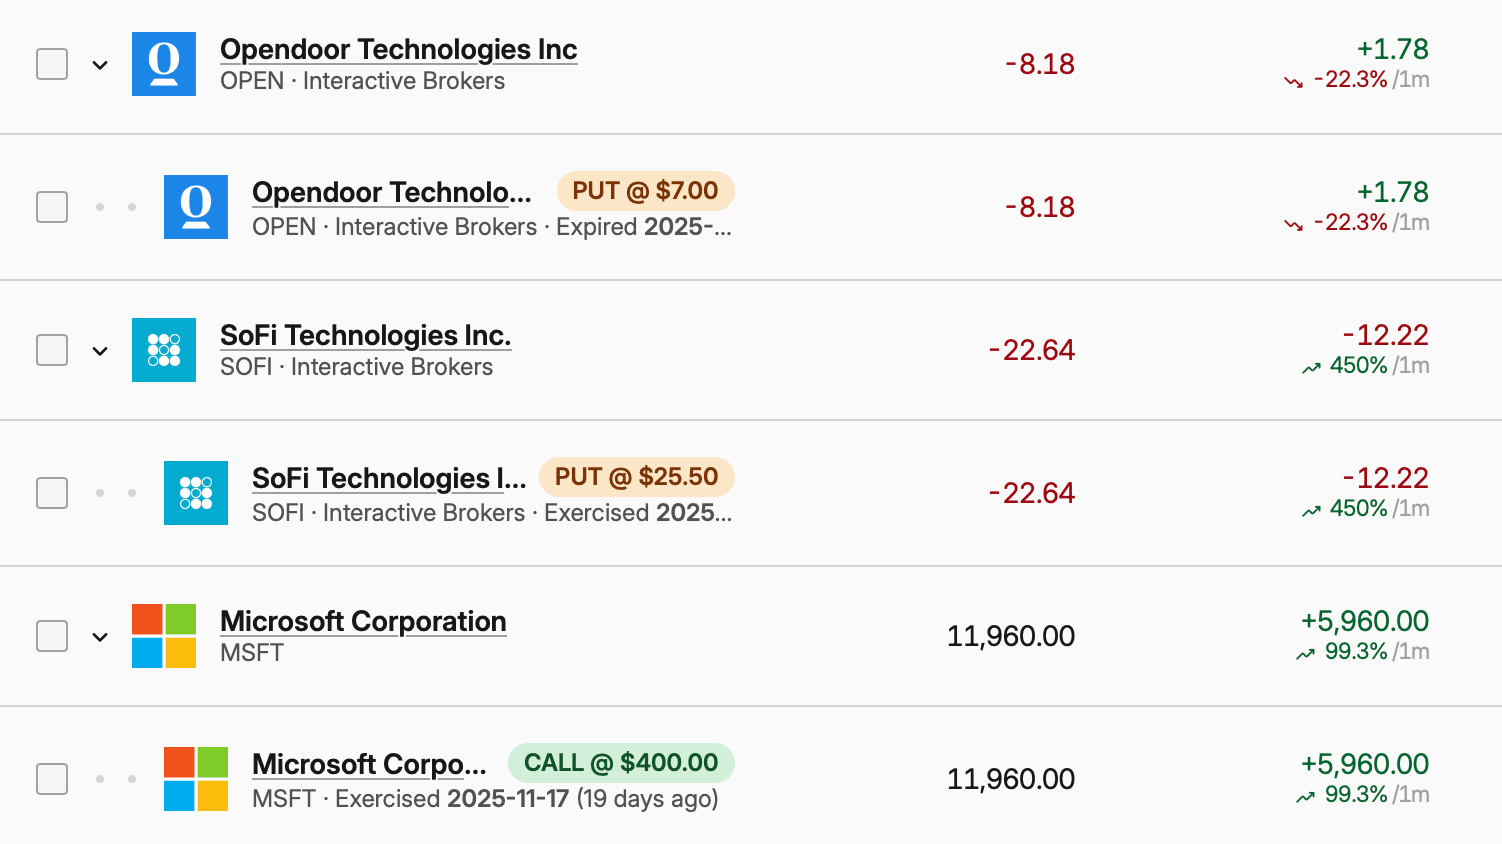Open the Microsoft Corporation holding link
This screenshot has width=1502, height=844.
(x=363, y=621)
